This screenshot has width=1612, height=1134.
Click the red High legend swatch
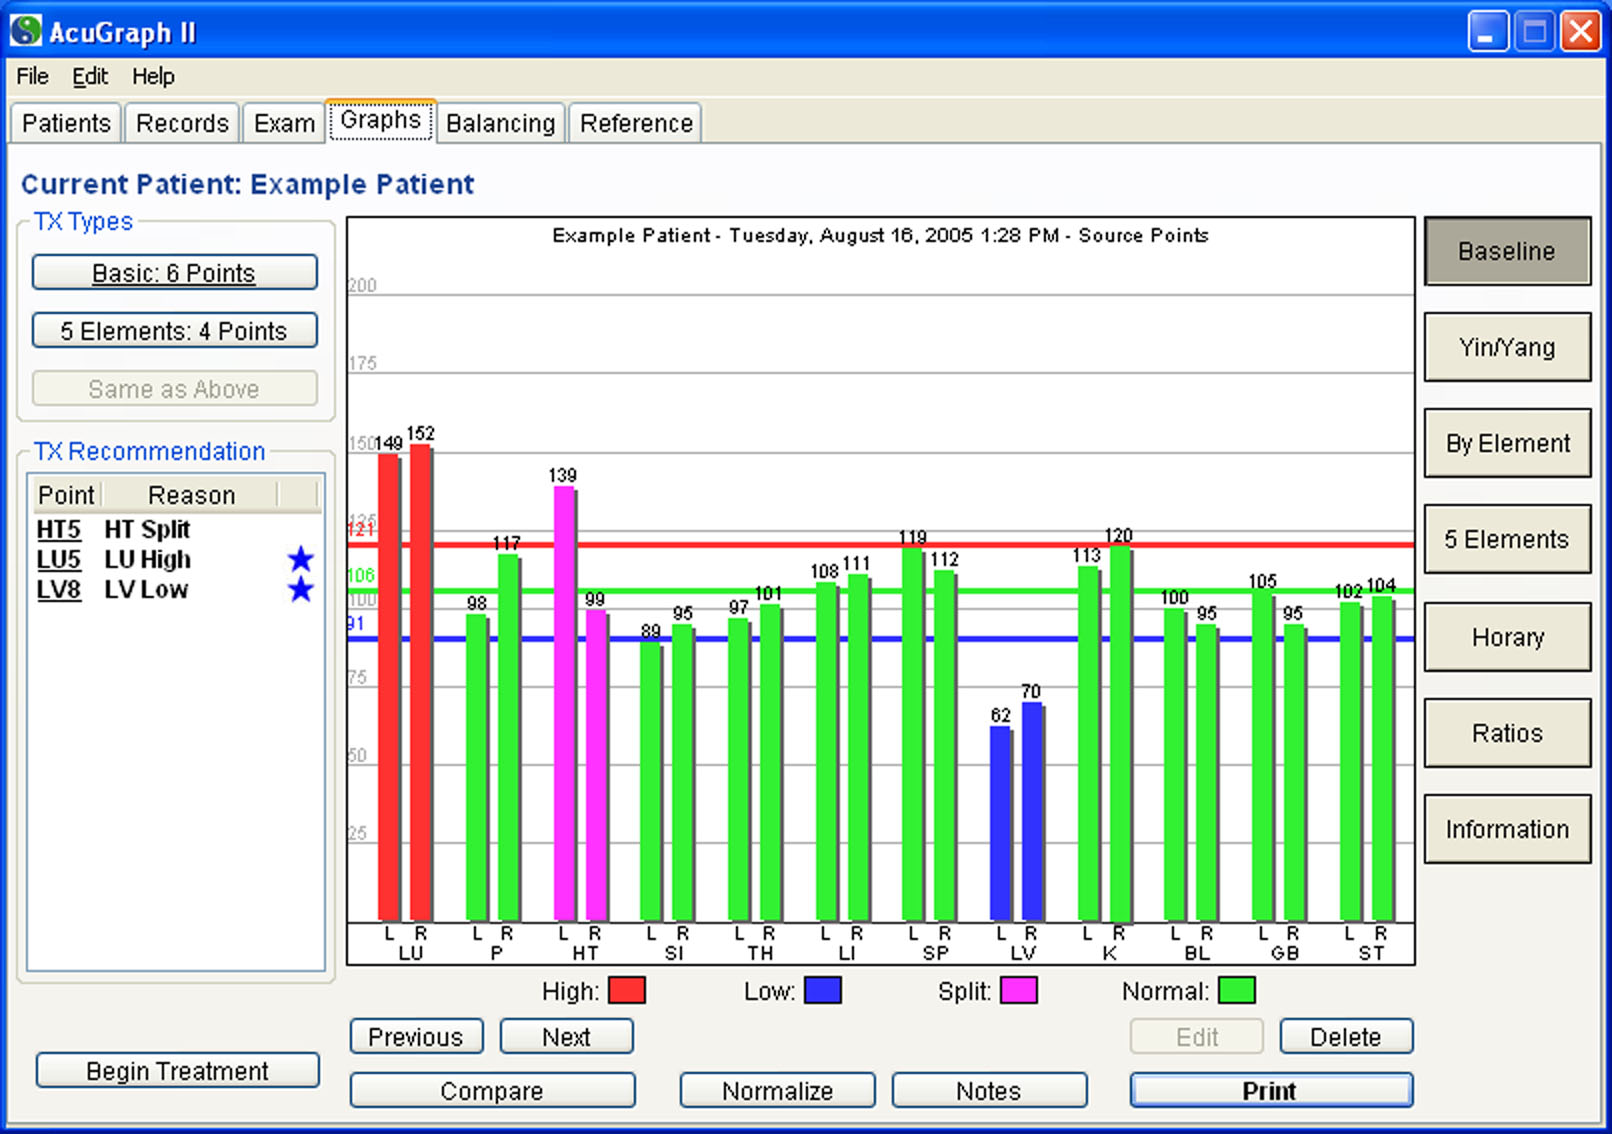[x=627, y=991]
